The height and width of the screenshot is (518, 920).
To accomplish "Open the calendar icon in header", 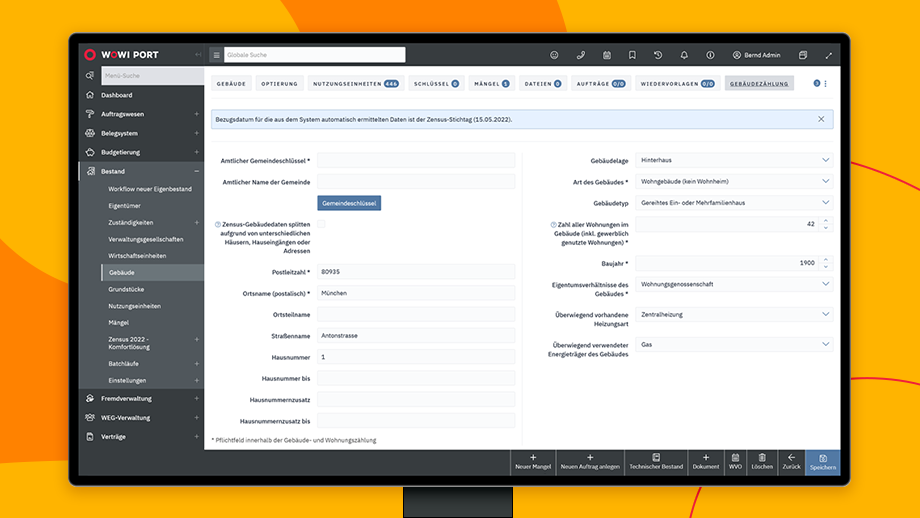I will pos(606,55).
